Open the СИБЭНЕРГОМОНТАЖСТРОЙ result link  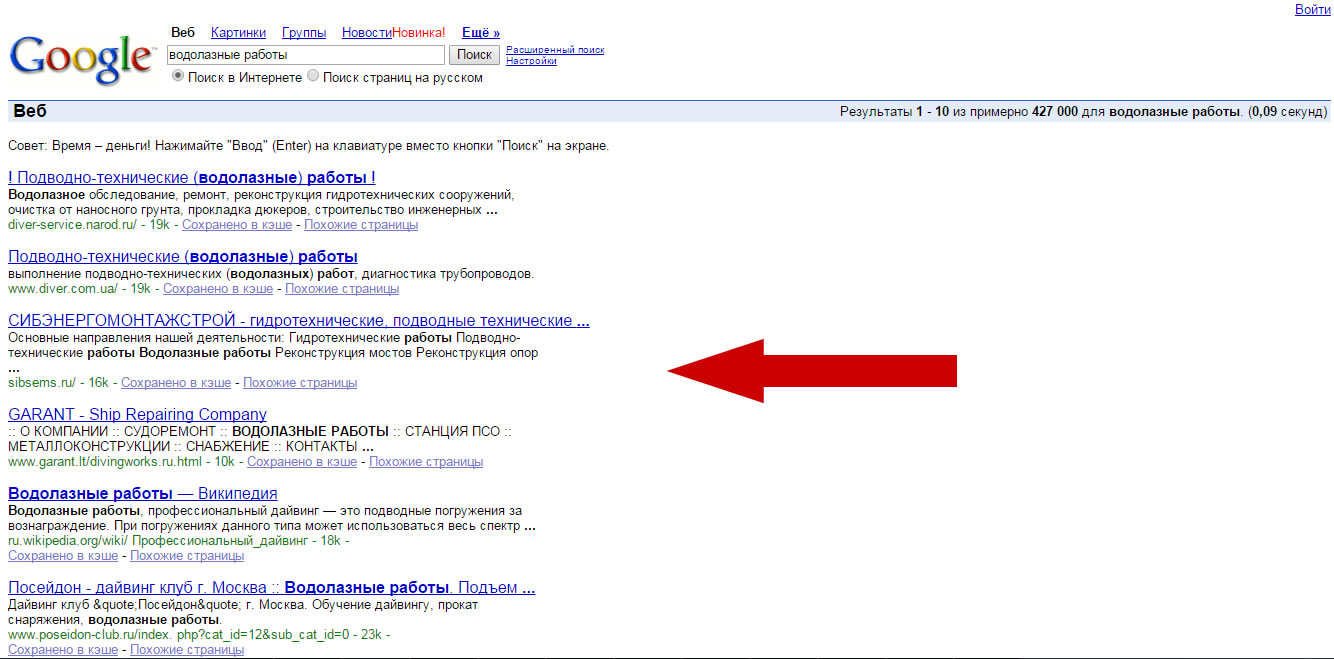coord(299,321)
